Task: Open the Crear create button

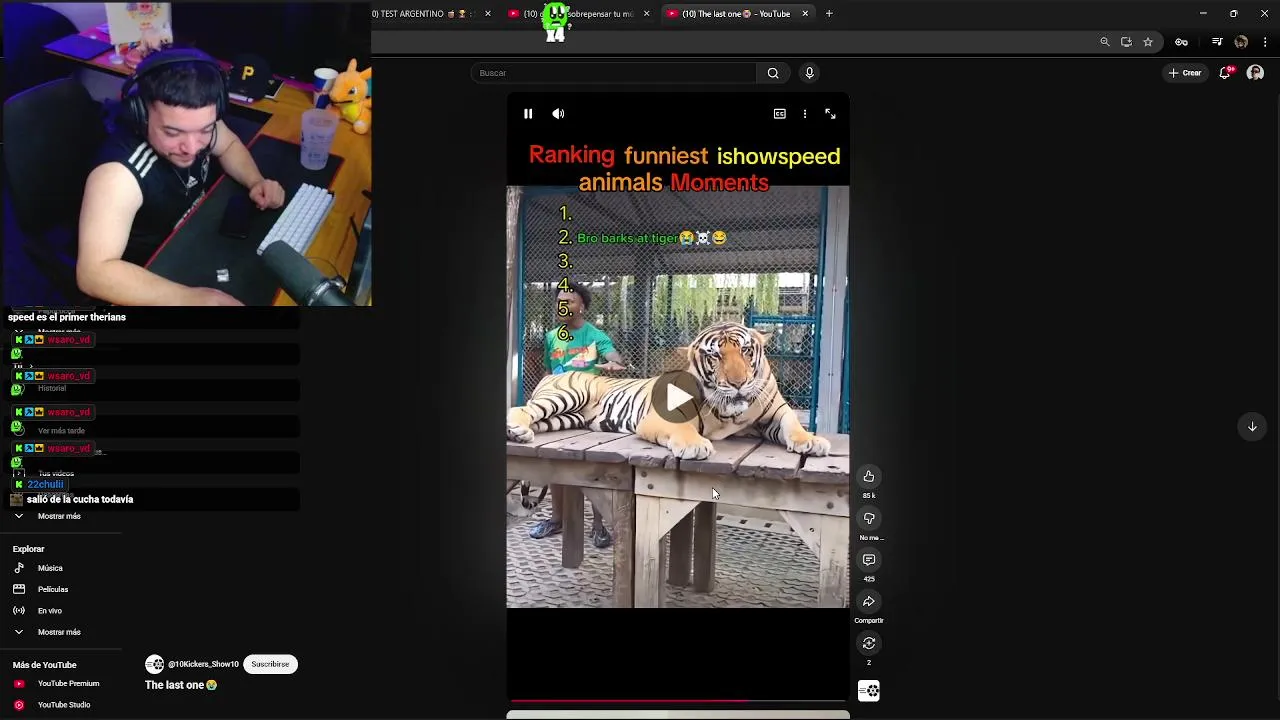Action: 1185,73
